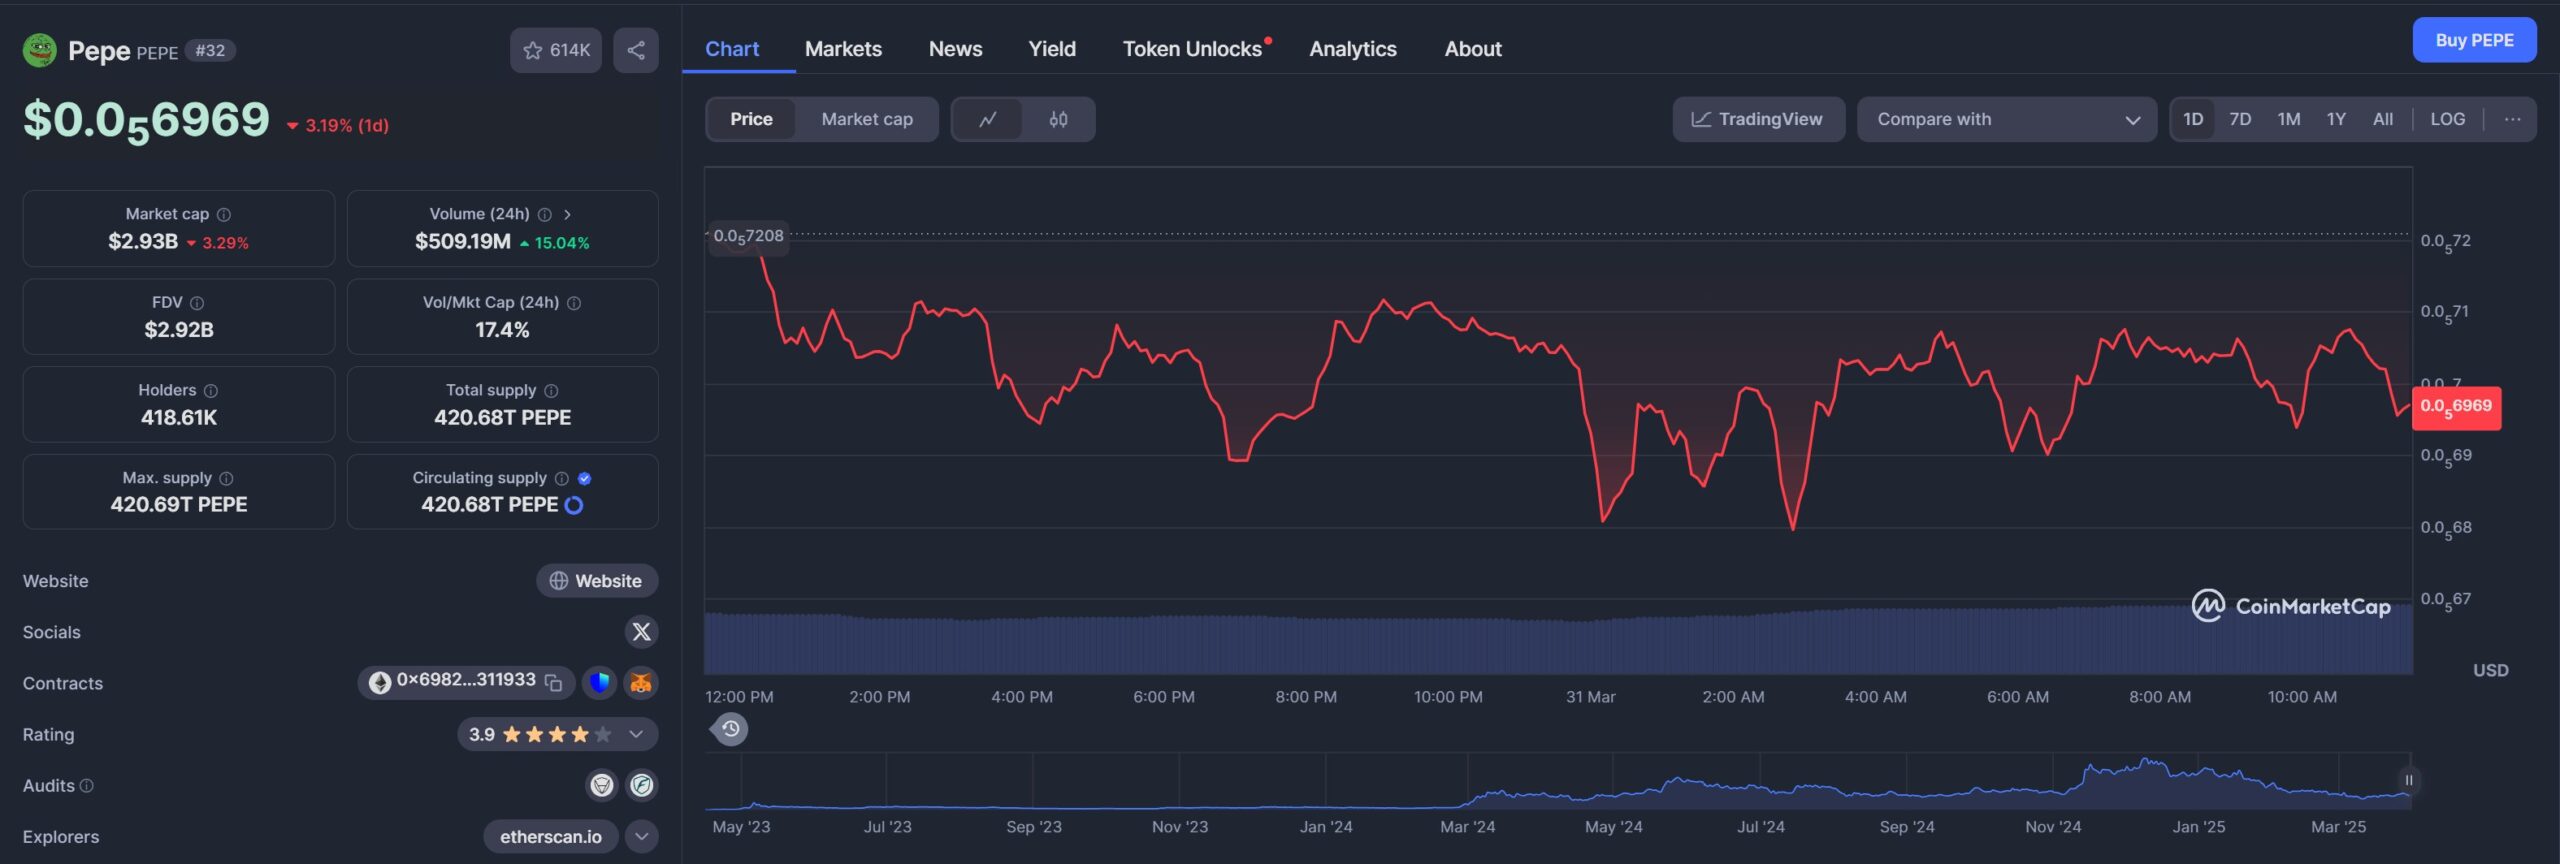Image resolution: width=2560 pixels, height=864 pixels.
Task: Click the blue shield wallet icon
Action: tap(599, 683)
